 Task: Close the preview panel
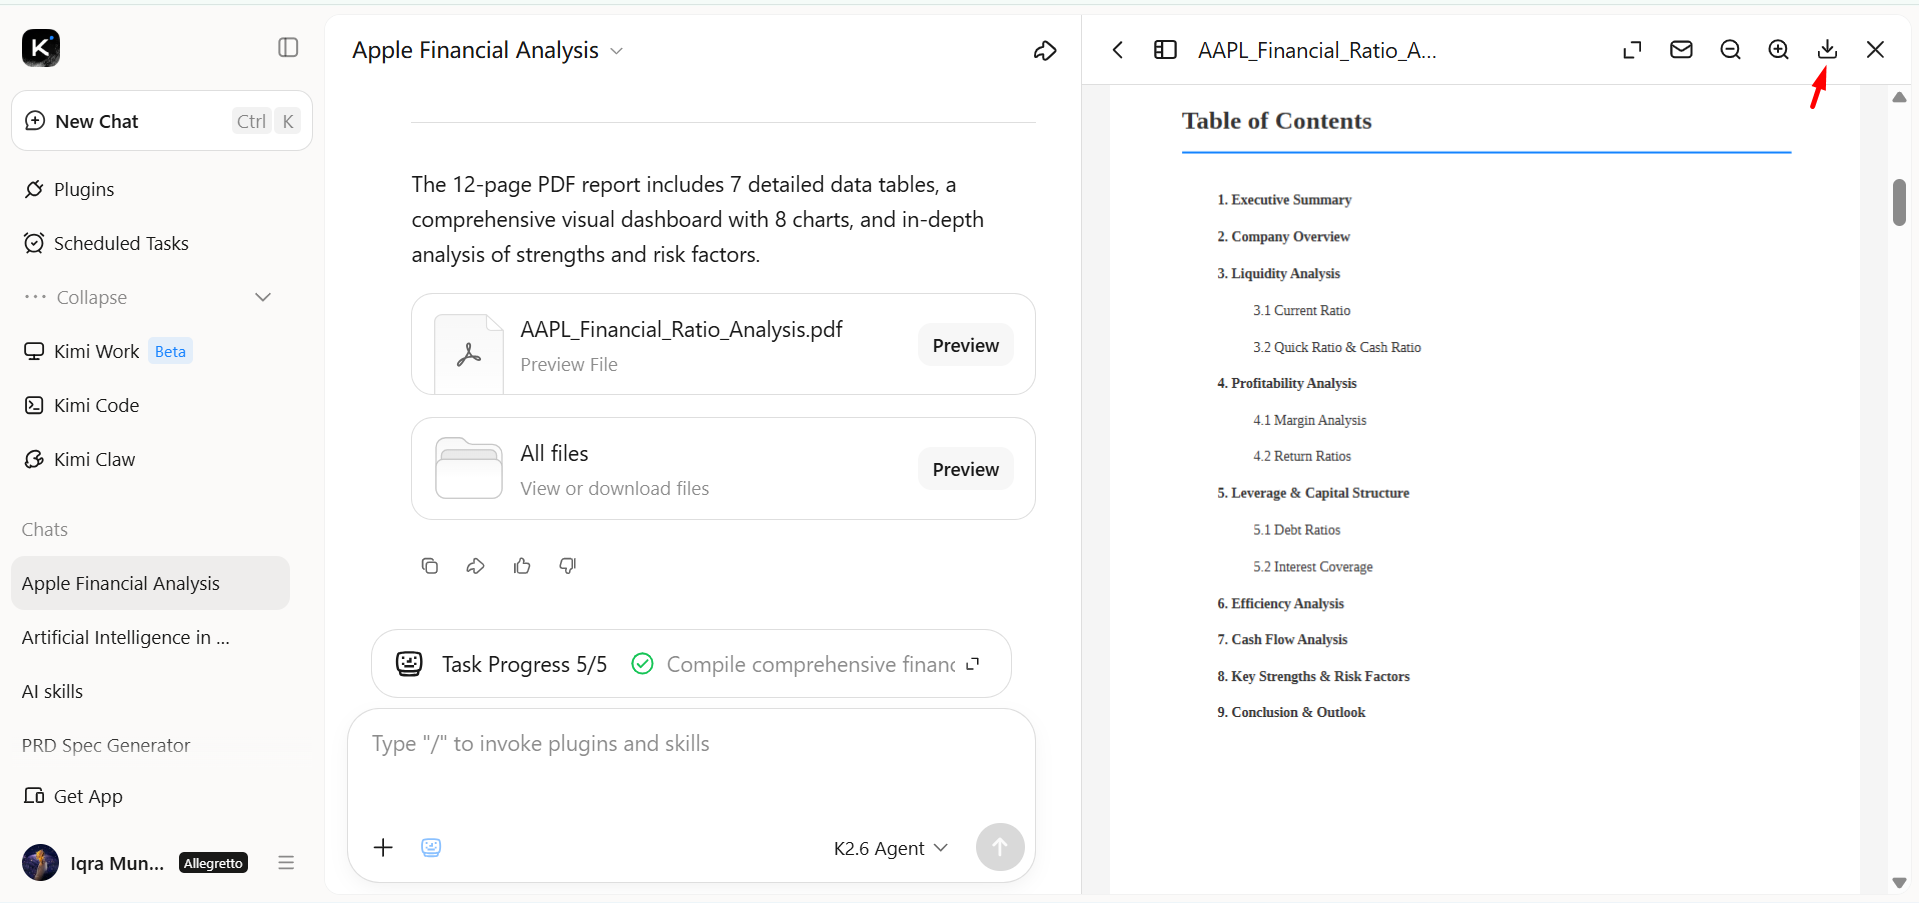pyautogui.click(x=1875, y=50)
